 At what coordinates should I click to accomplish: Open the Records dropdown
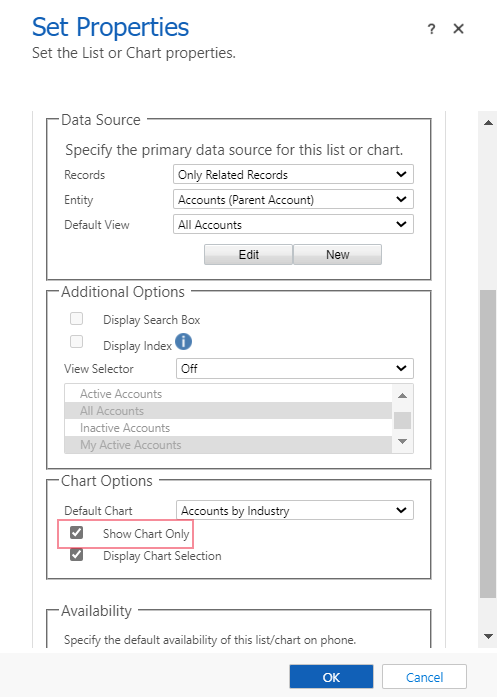(x=293, y=174)
